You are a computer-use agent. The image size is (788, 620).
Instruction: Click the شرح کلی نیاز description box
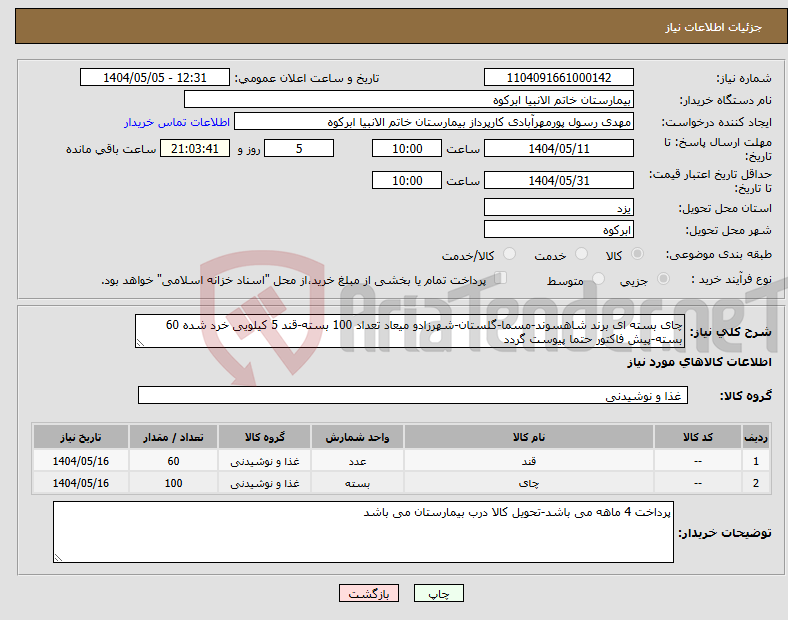[x=408, y=332]
